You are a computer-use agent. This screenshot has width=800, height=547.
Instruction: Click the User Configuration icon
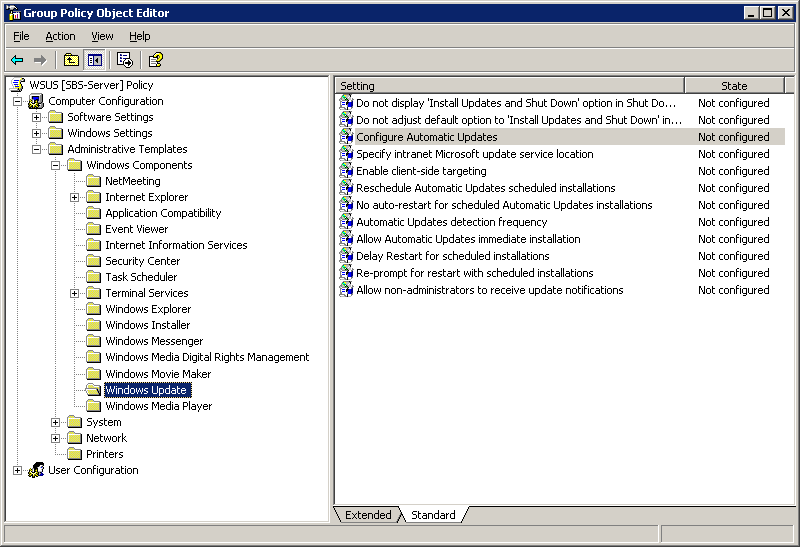36,470
